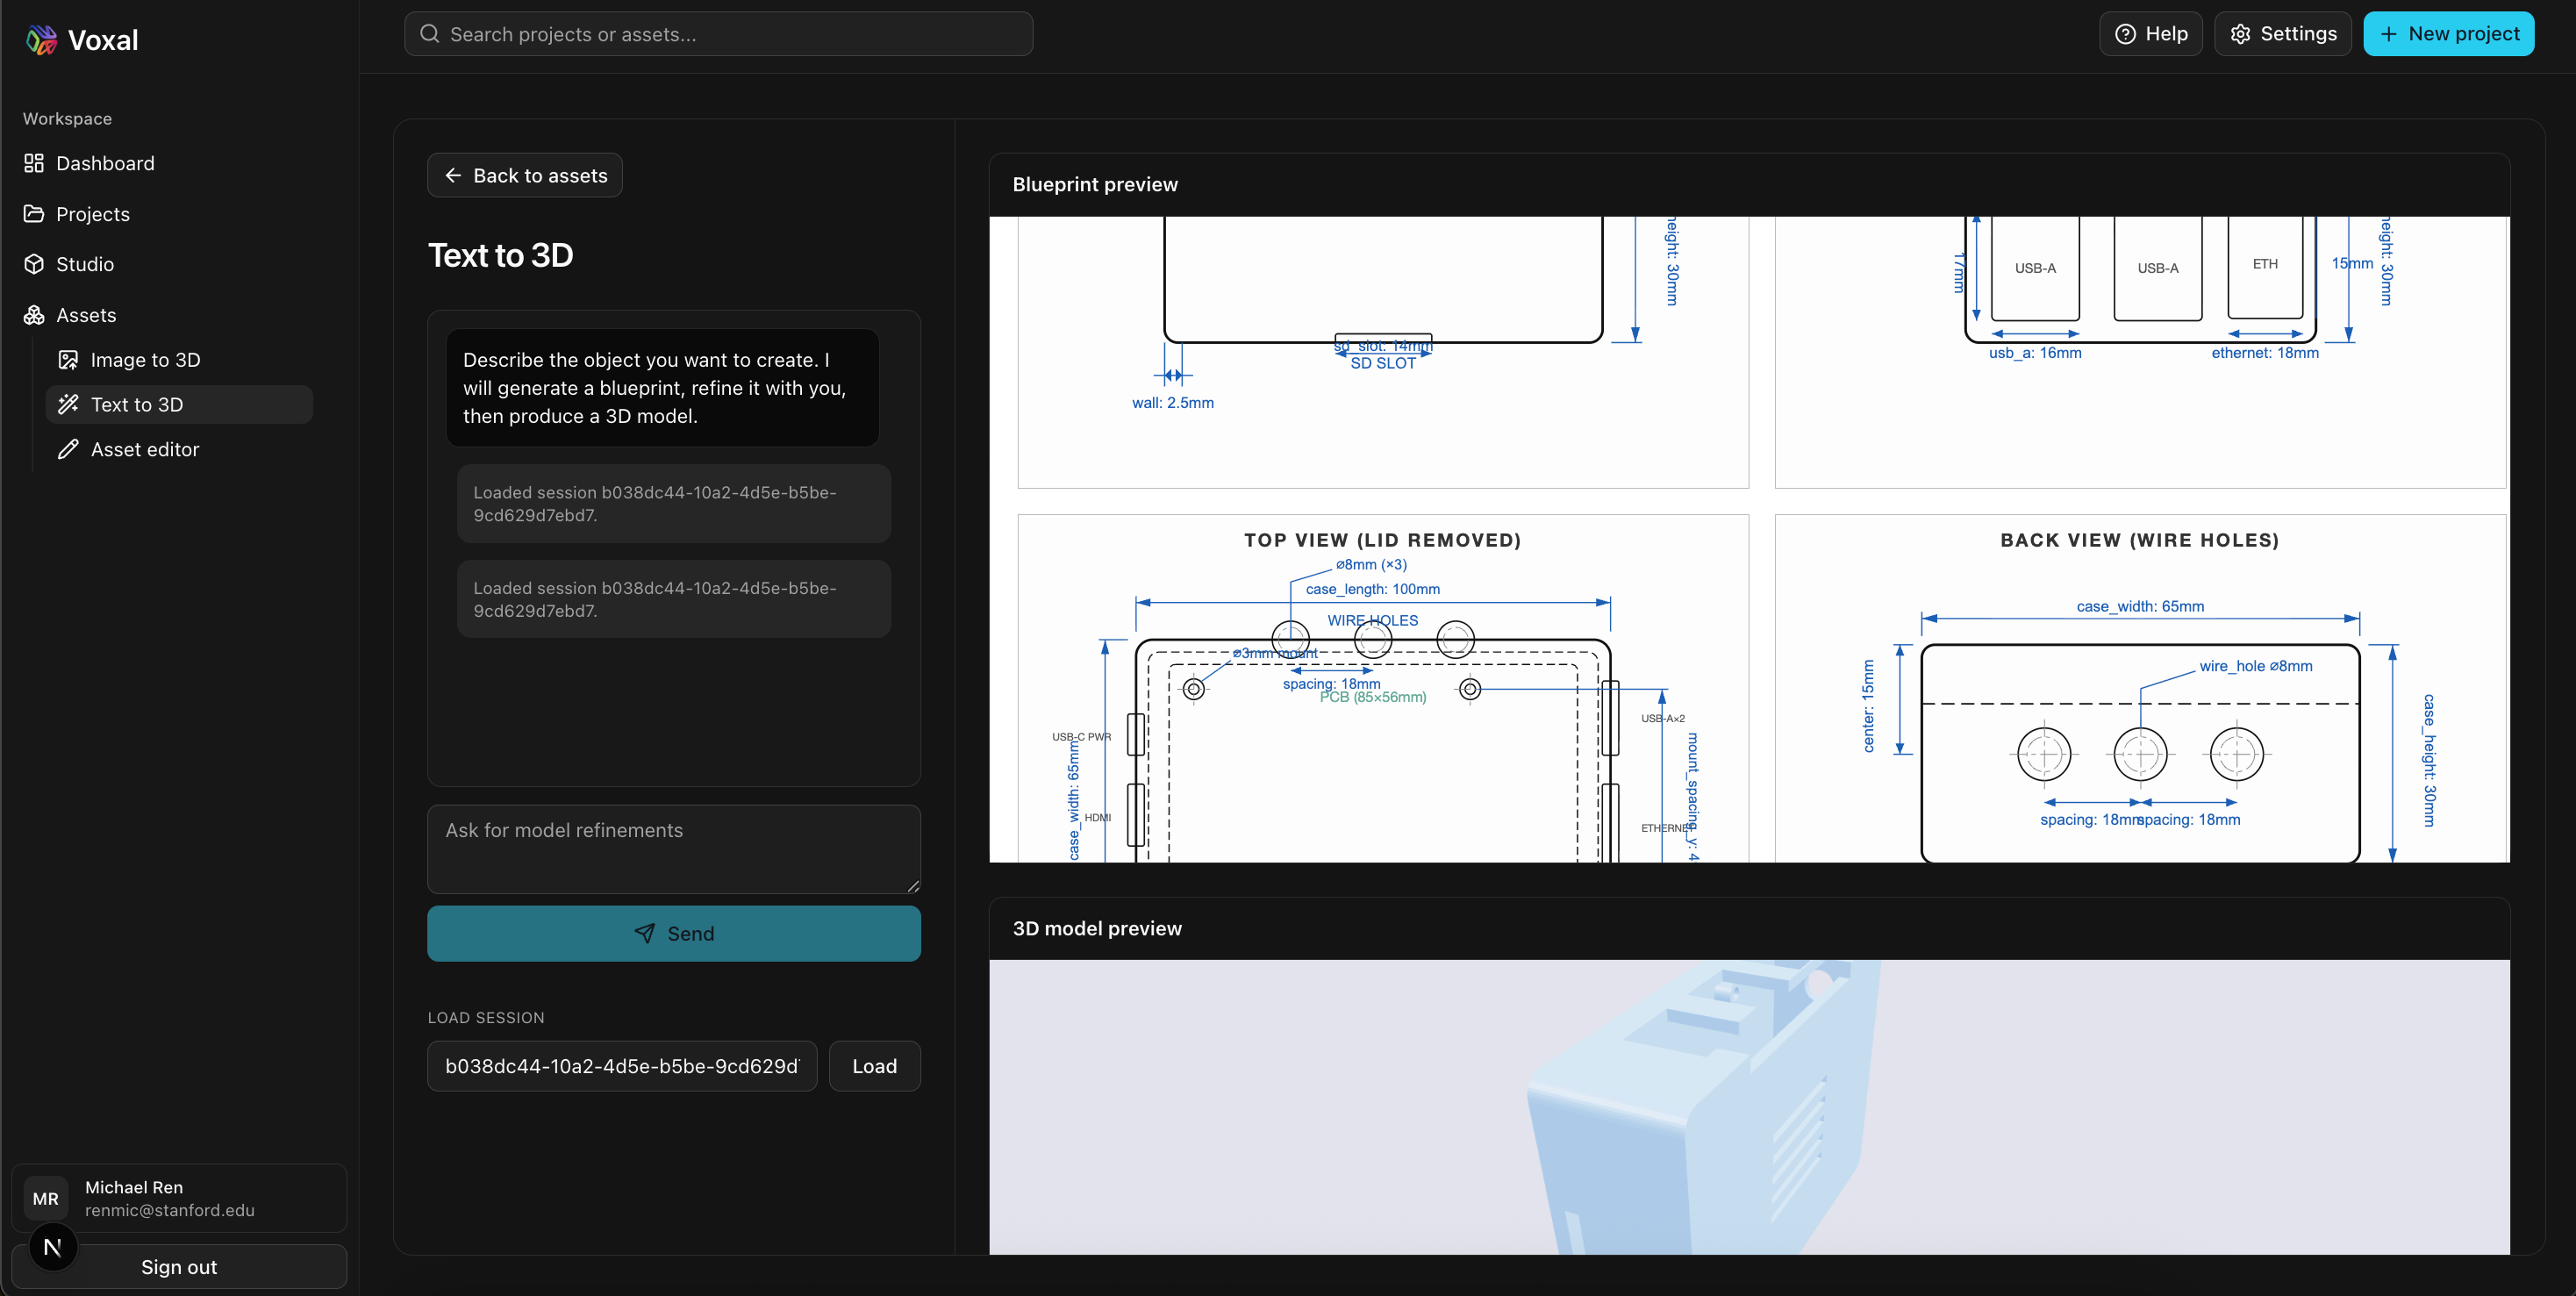Click the round N badge icon

(x=53, y=1247)
